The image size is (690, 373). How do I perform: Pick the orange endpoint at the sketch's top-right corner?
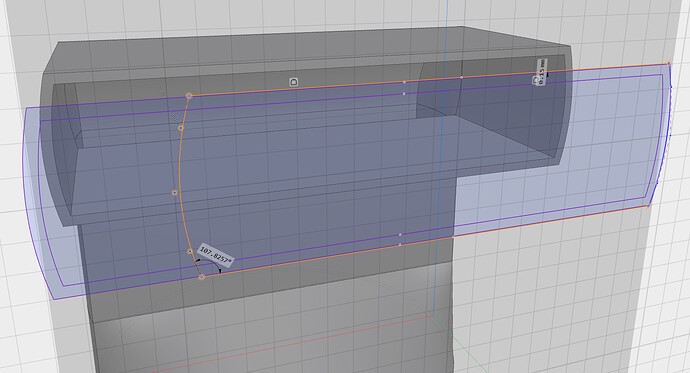click(x=669, y=63)
